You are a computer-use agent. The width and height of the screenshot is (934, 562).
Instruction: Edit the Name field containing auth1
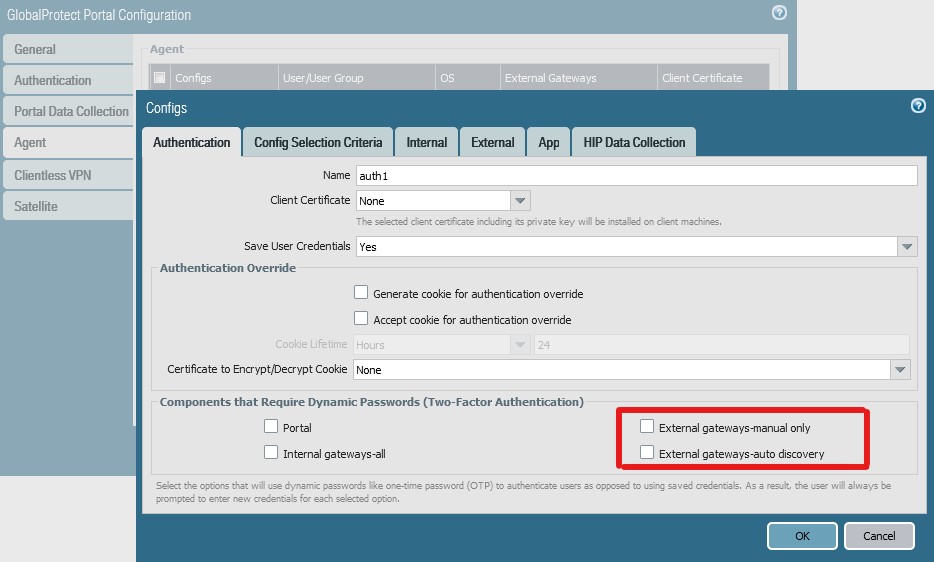pyautogui.click(x=637, y=176)
